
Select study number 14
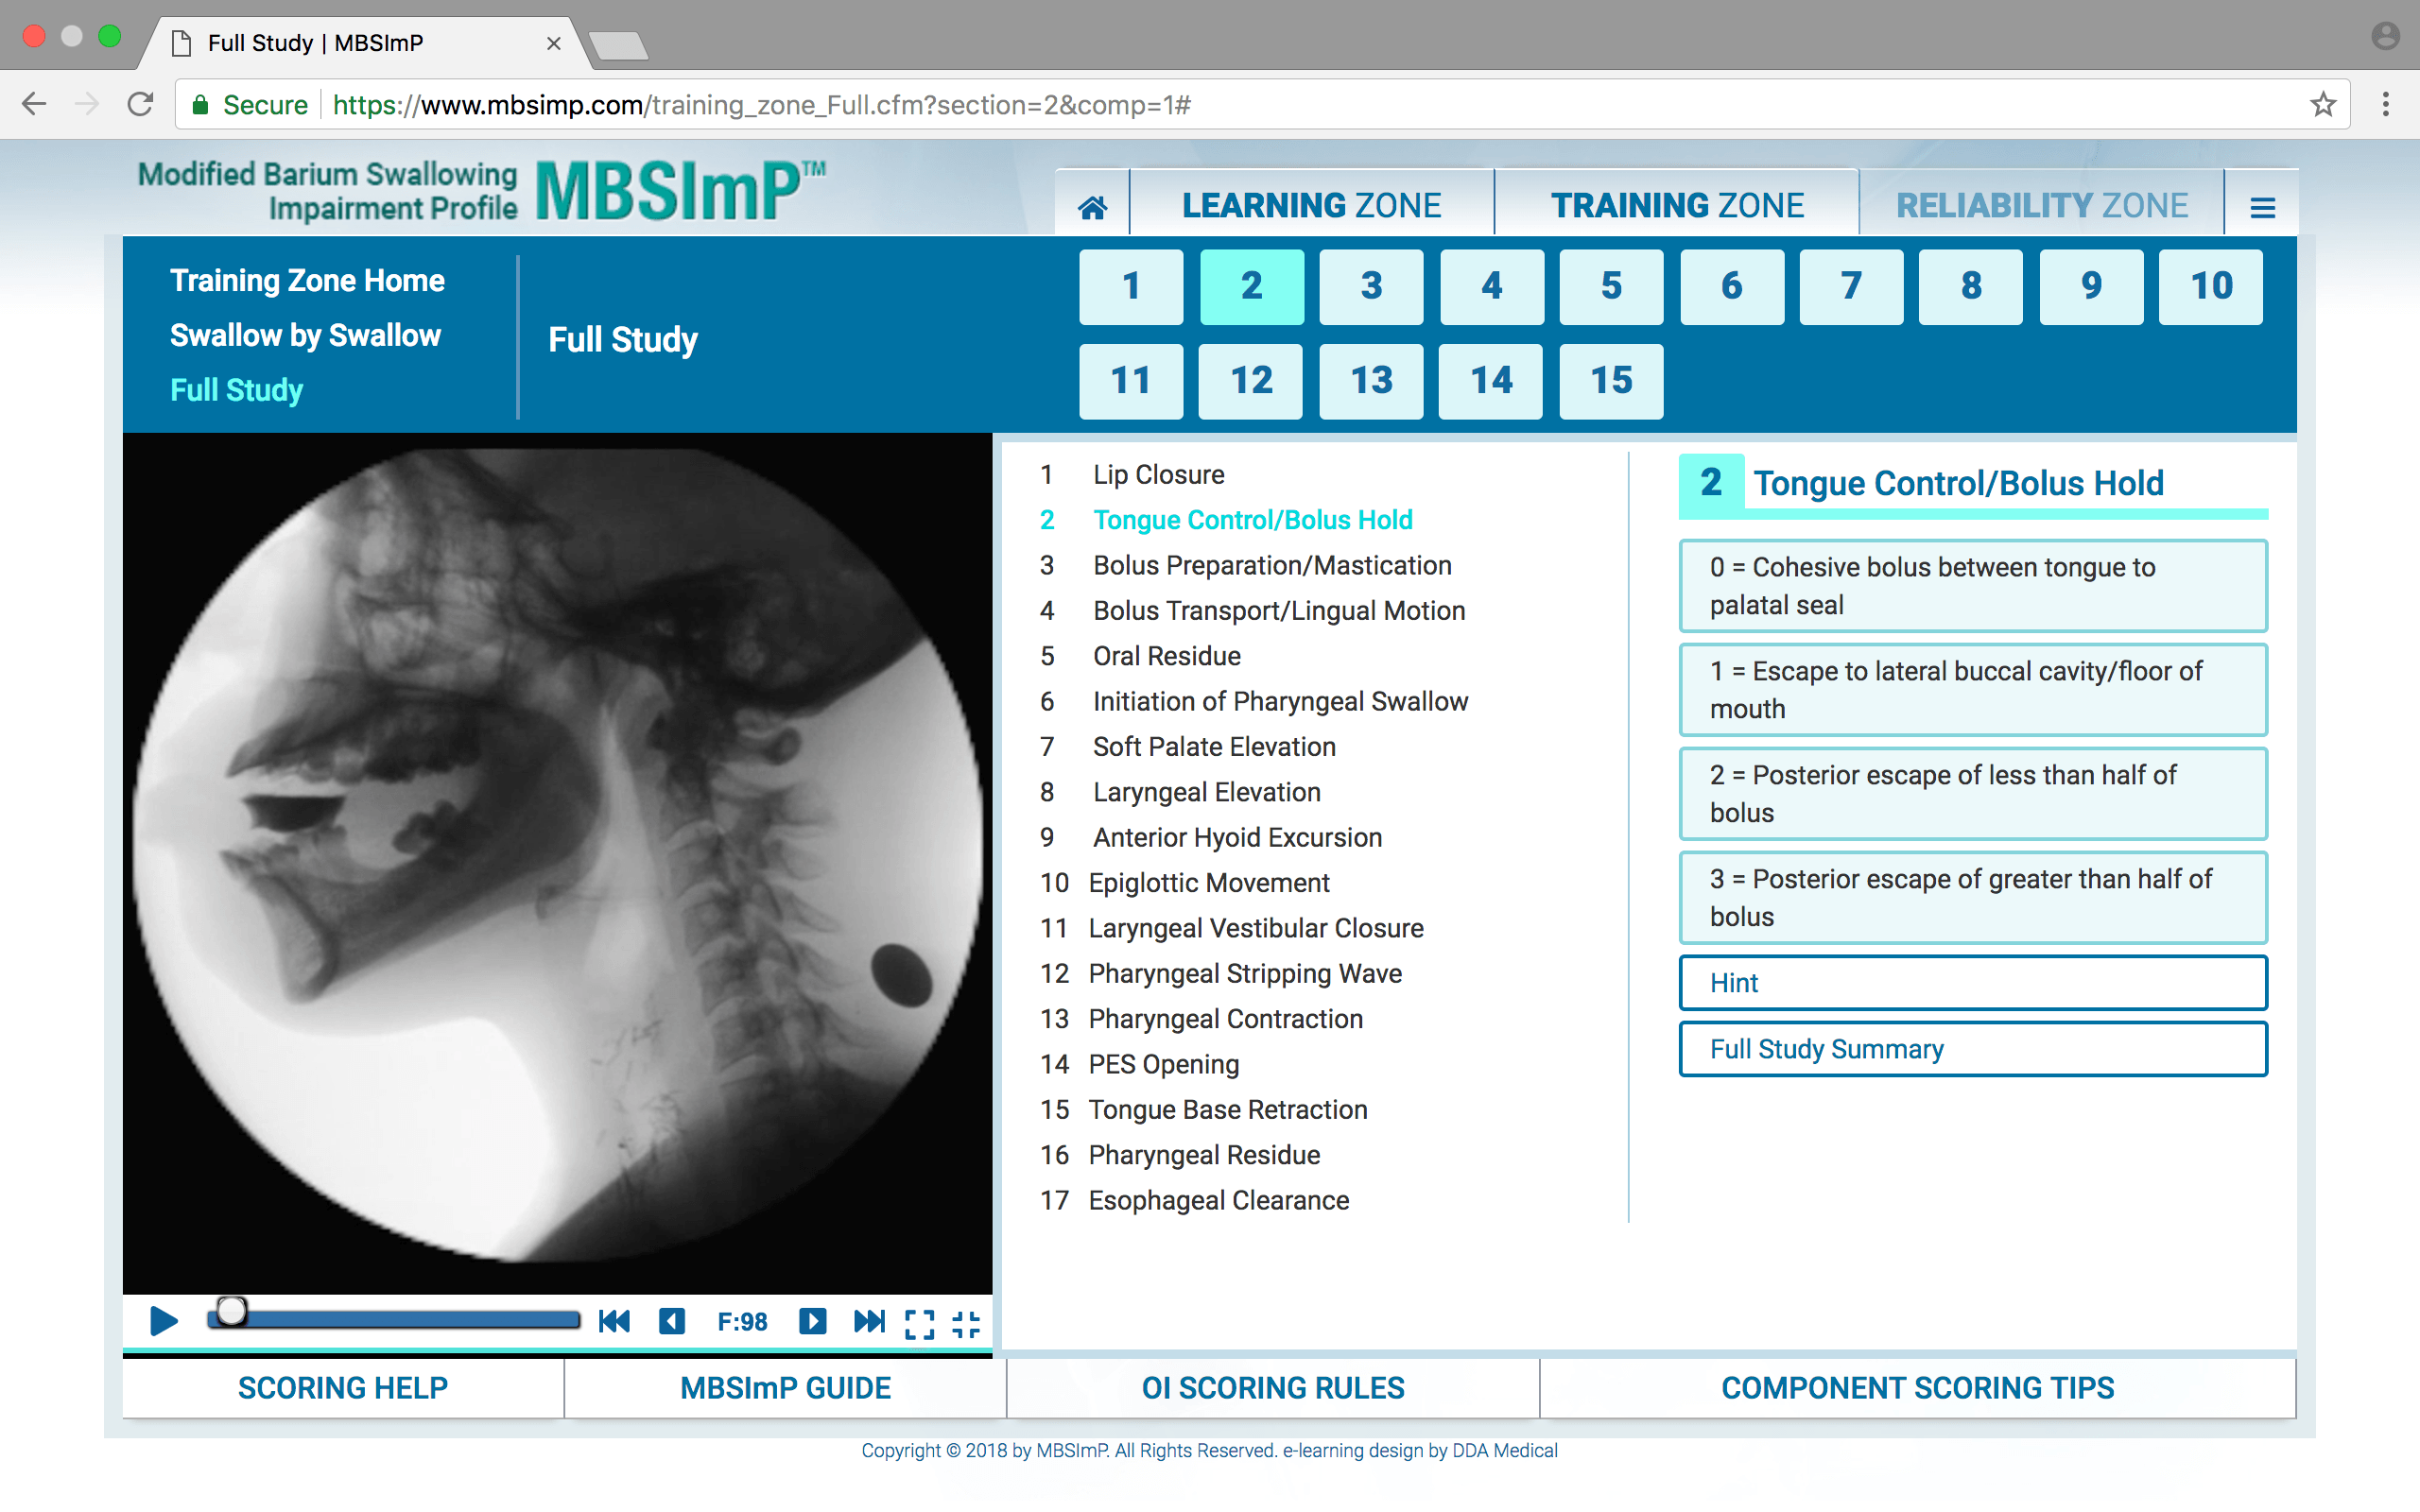(1490, 381)
